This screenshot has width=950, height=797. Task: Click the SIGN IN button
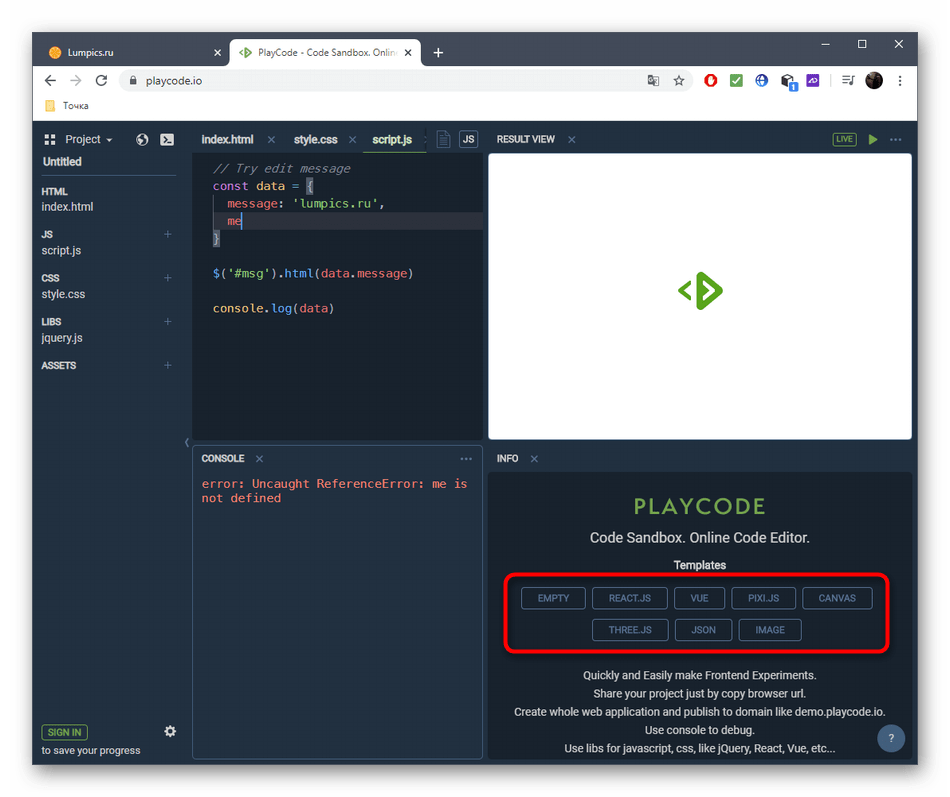pos(65,732)
